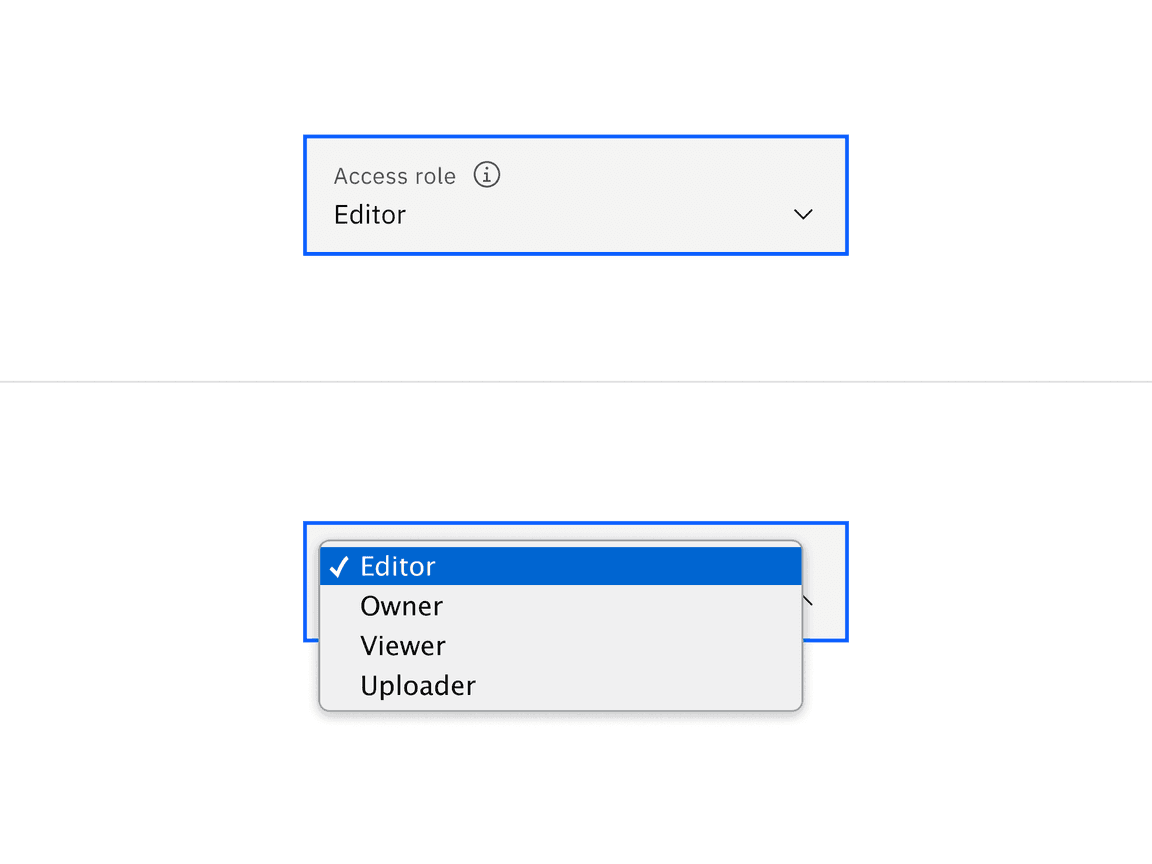Select Uploader from the open list
The height and width of the screenshot is (864, 1152).
pyautogui.click(x=417, y=685)
